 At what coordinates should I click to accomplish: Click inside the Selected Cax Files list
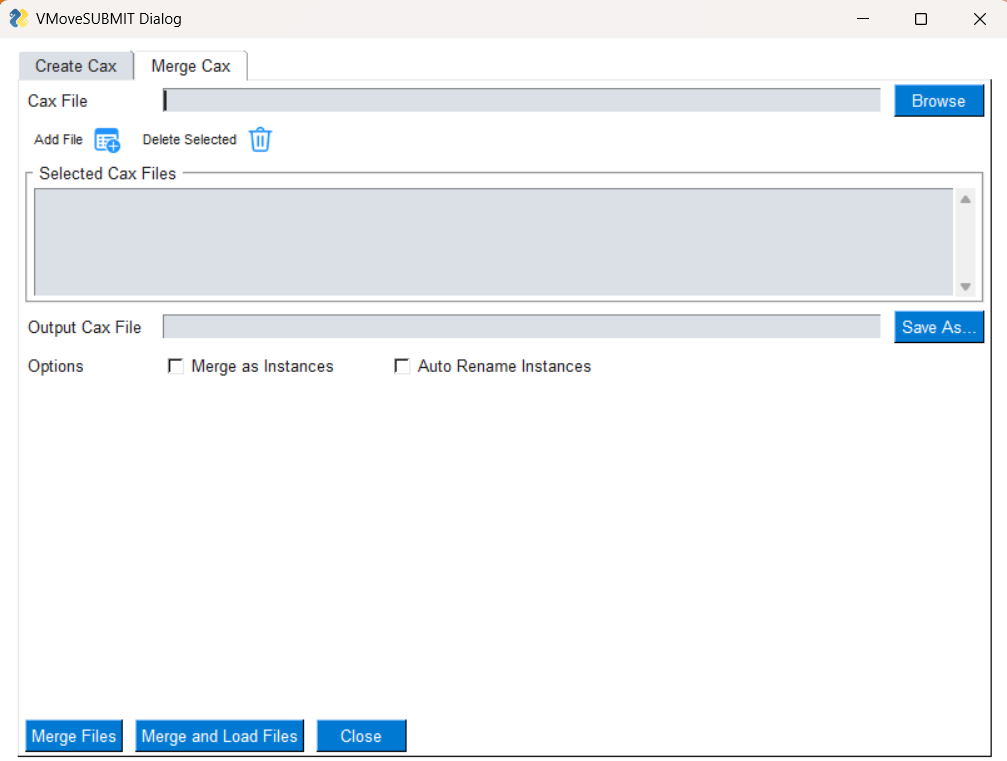coord(493,242)
